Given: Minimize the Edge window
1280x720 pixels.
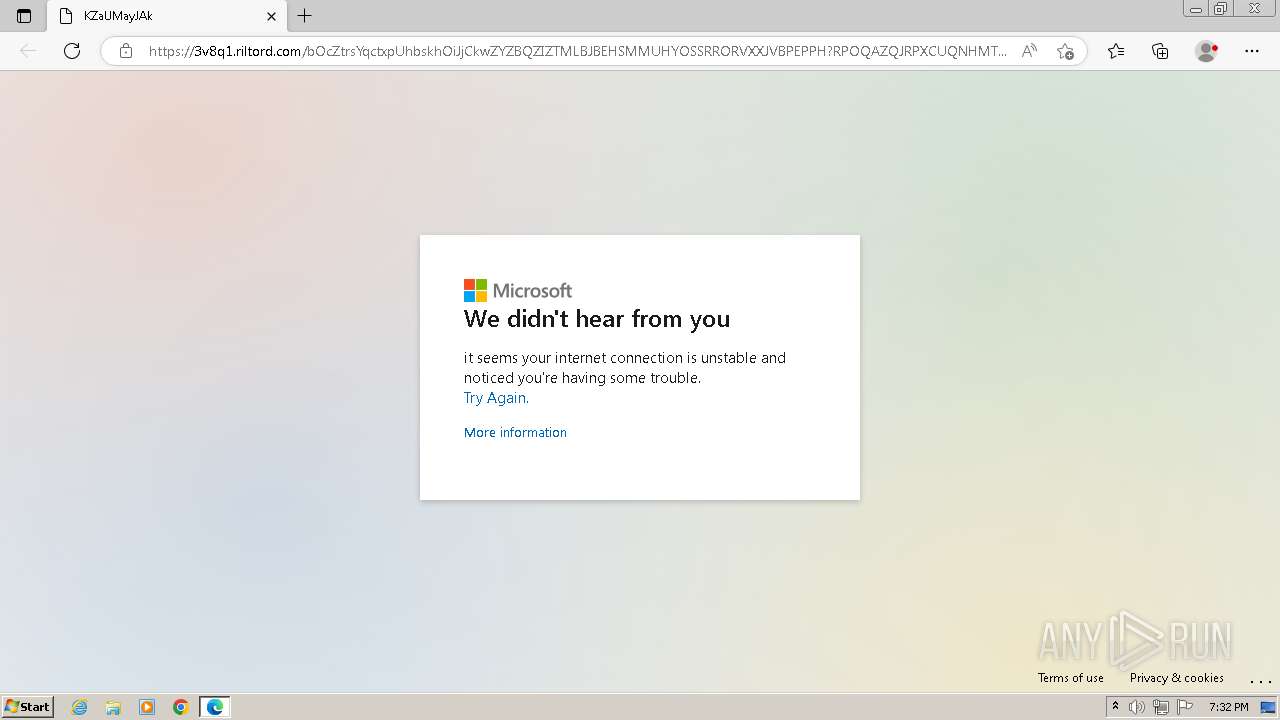Looking at the screenshot, I should coord(1196,9).
